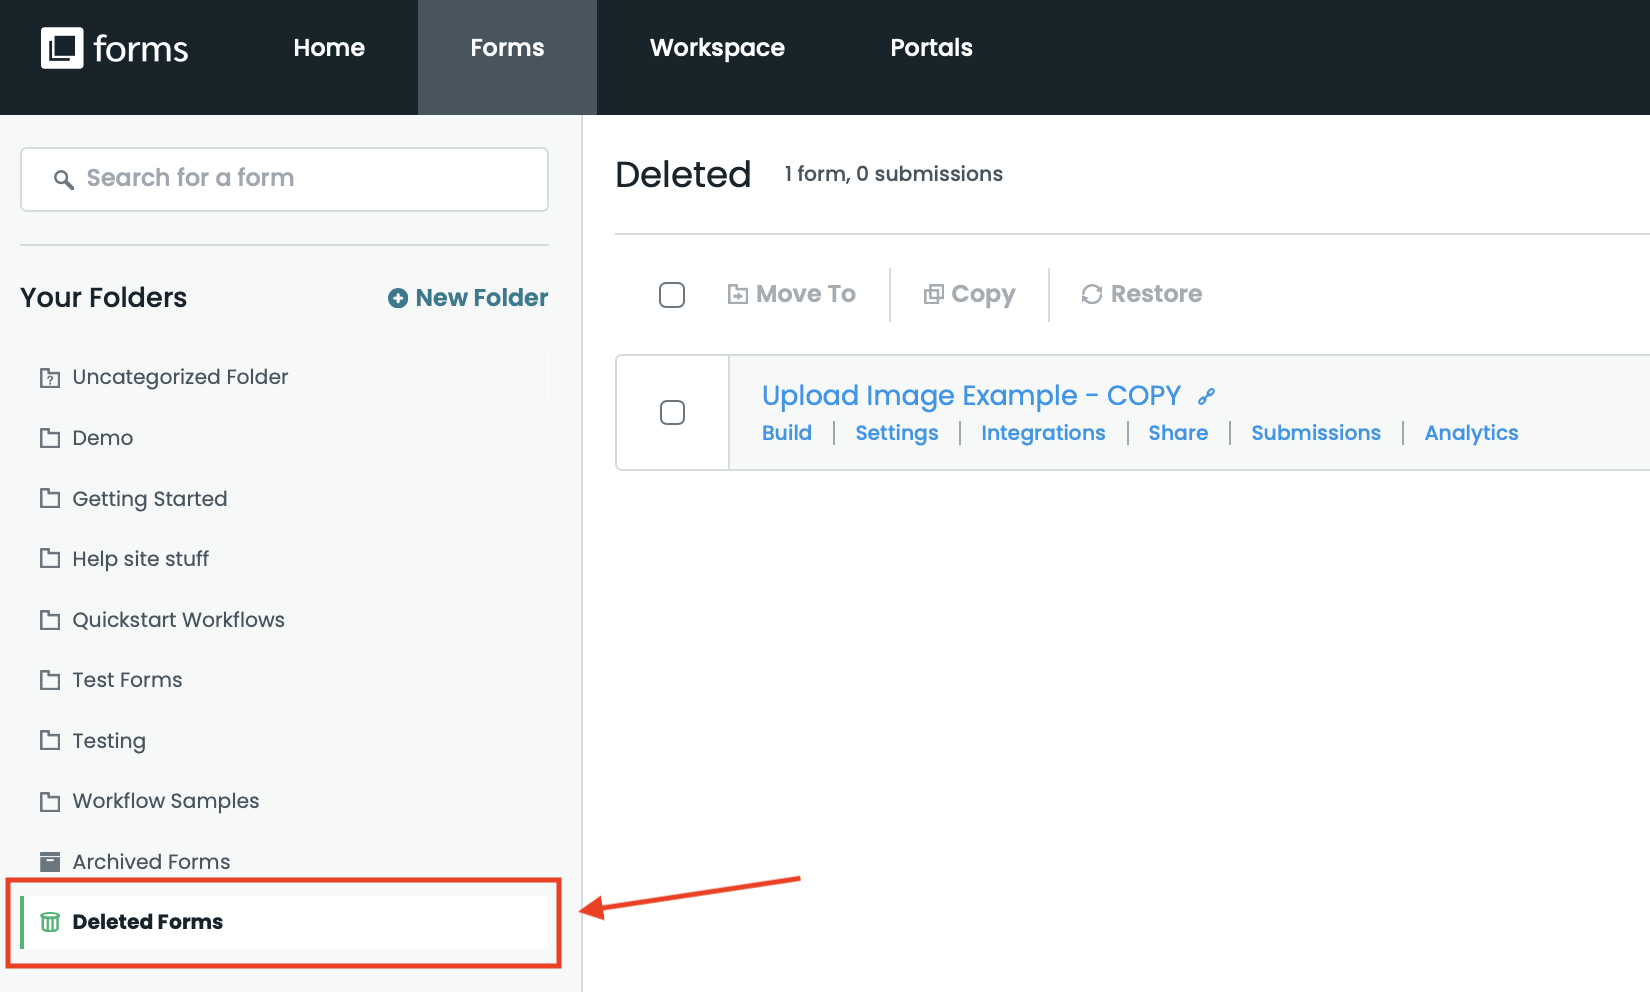Open the Home tab
The width and height of the screenshot is (1650, 992).
(329, 48)
